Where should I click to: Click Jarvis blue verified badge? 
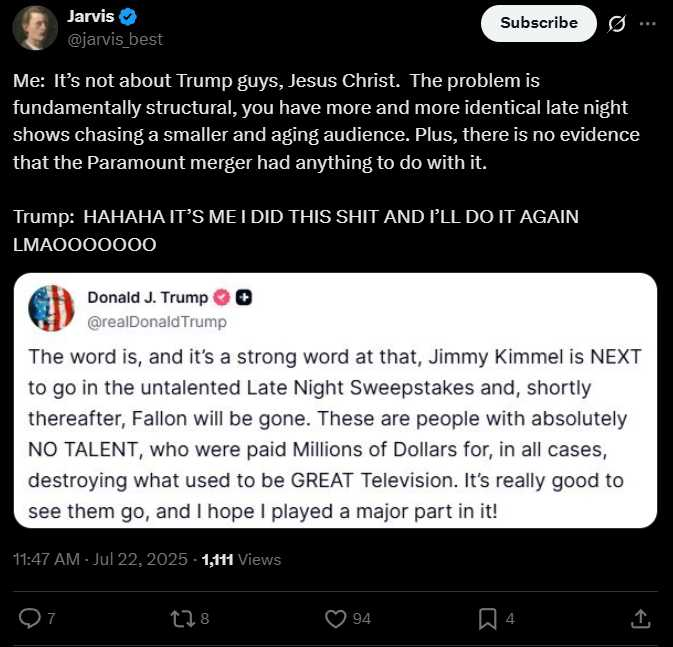coord(127,17)
